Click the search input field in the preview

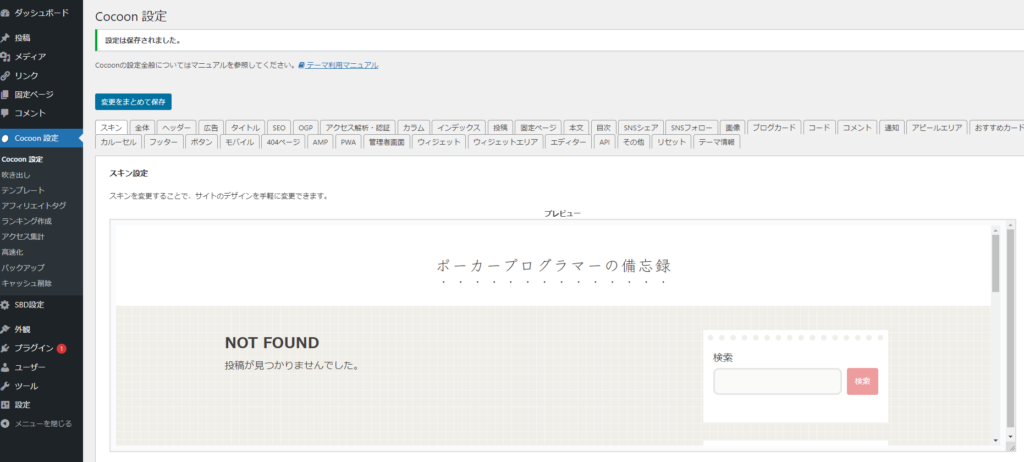click(x=777, y=382)
